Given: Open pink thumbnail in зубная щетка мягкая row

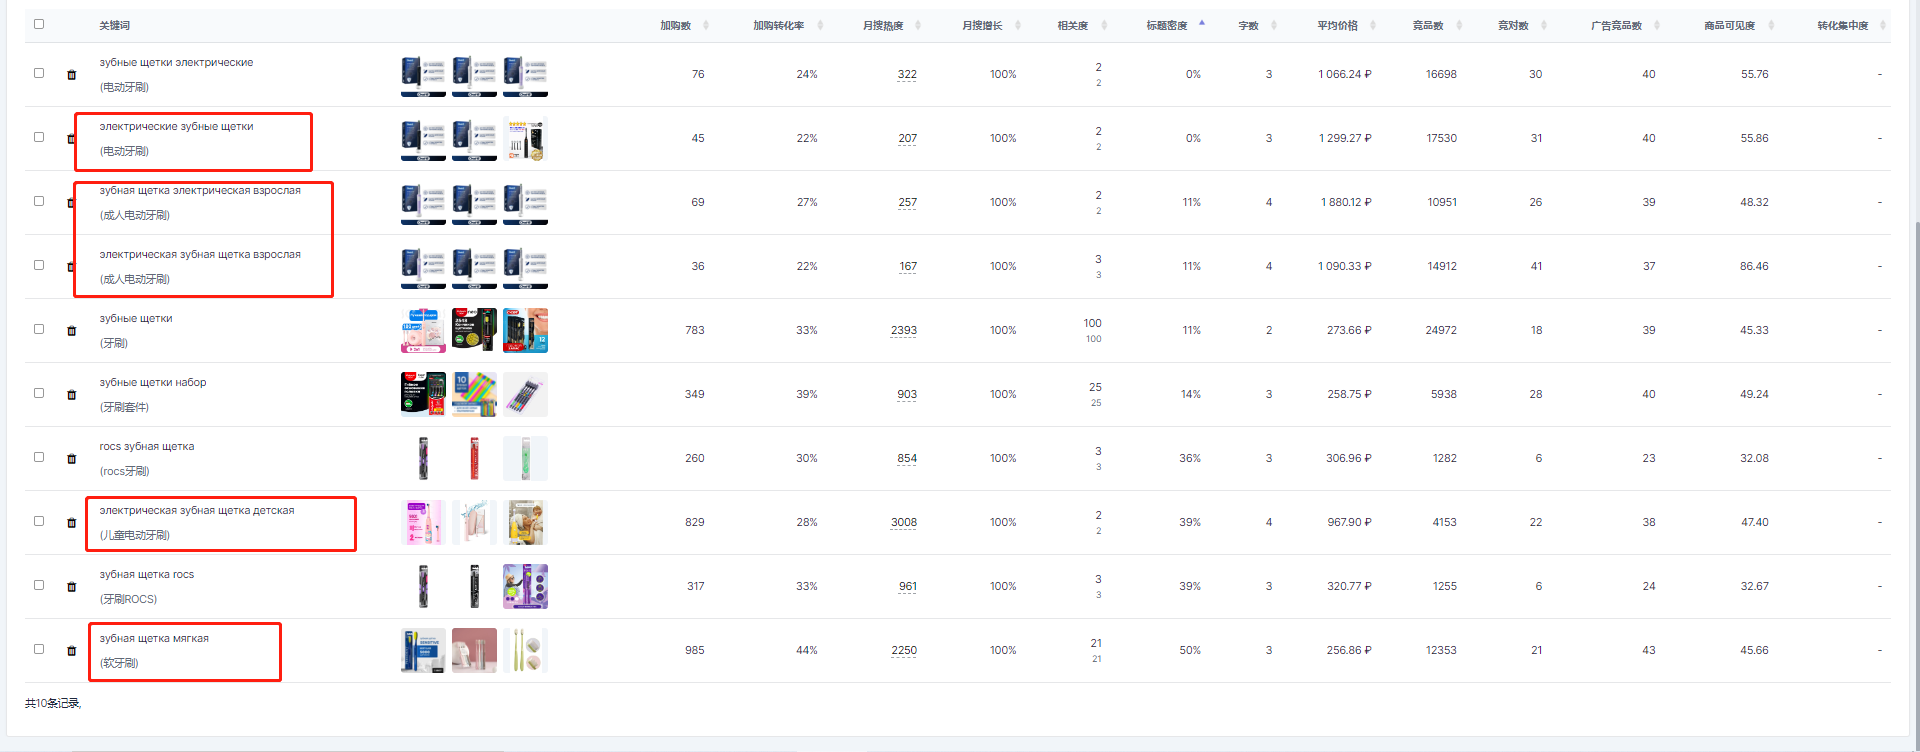Looking at the screenshot, I should click(x=474, y=651).
